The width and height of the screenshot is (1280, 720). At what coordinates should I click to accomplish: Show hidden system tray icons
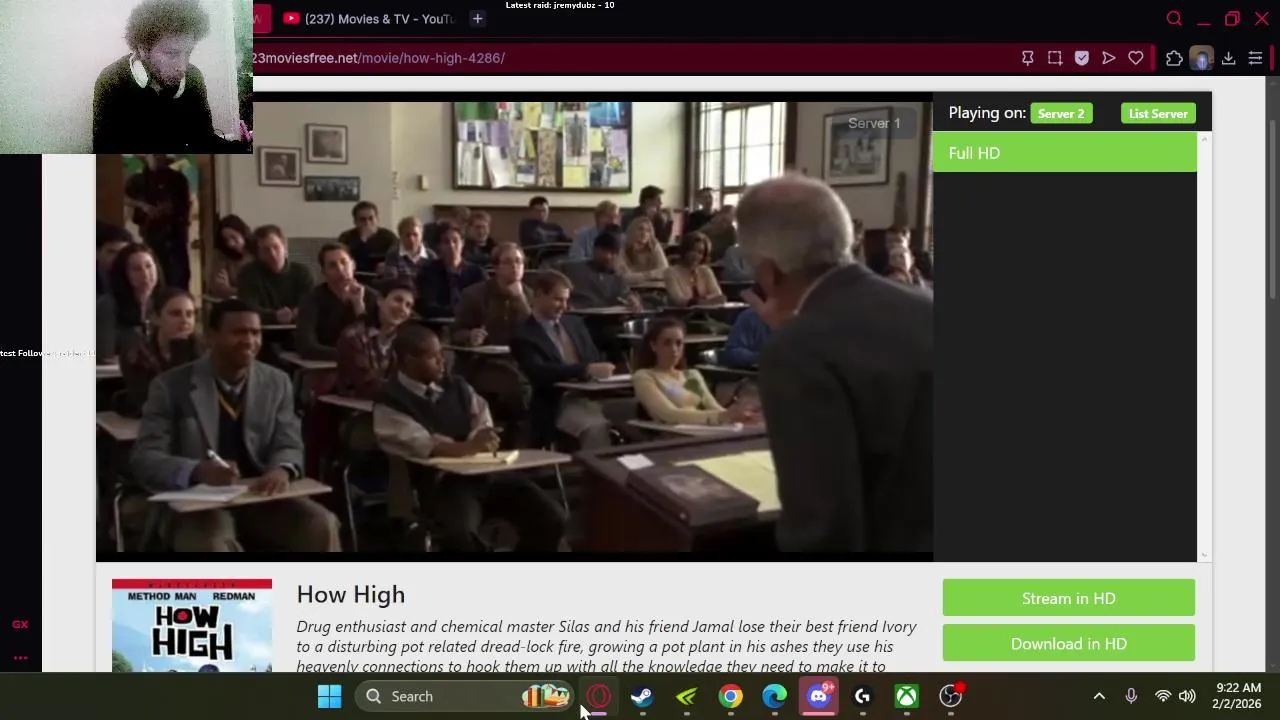[x=1099, y=696]
